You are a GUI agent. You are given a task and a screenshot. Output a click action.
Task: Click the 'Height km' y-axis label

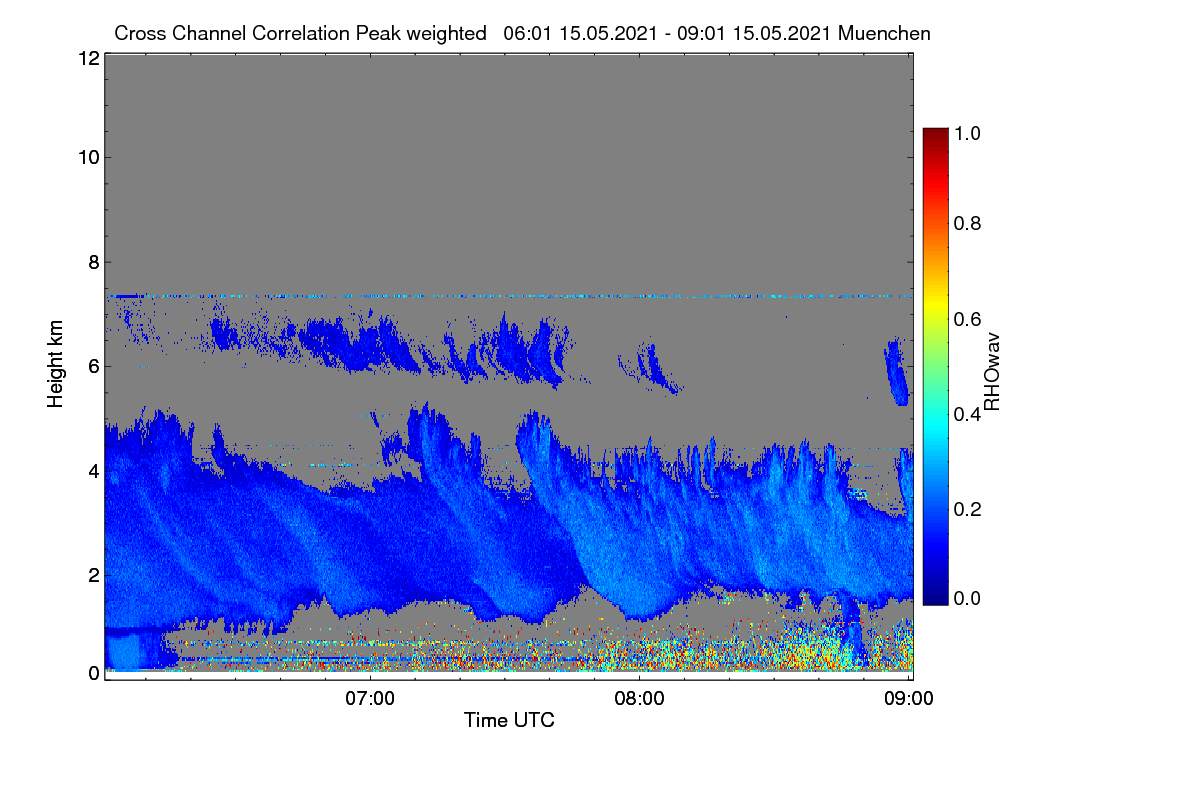point(55,365)
